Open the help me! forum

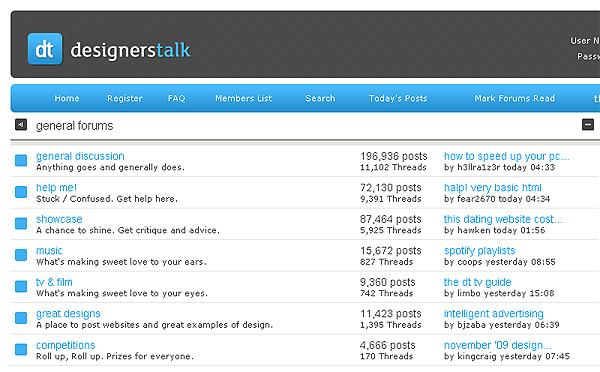56,188
